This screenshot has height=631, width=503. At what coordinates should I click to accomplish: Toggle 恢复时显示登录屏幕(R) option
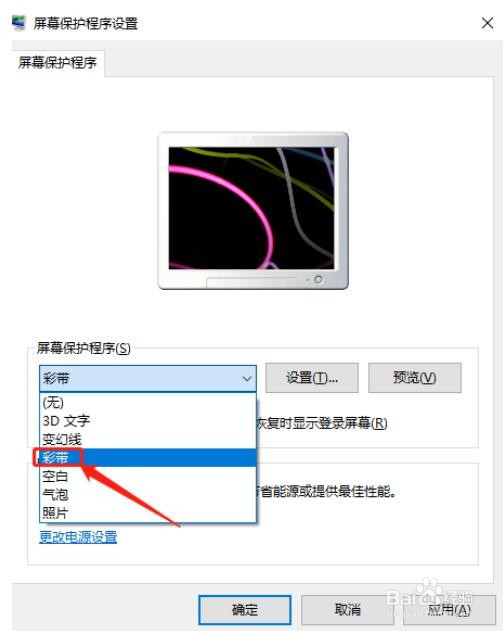322,423
